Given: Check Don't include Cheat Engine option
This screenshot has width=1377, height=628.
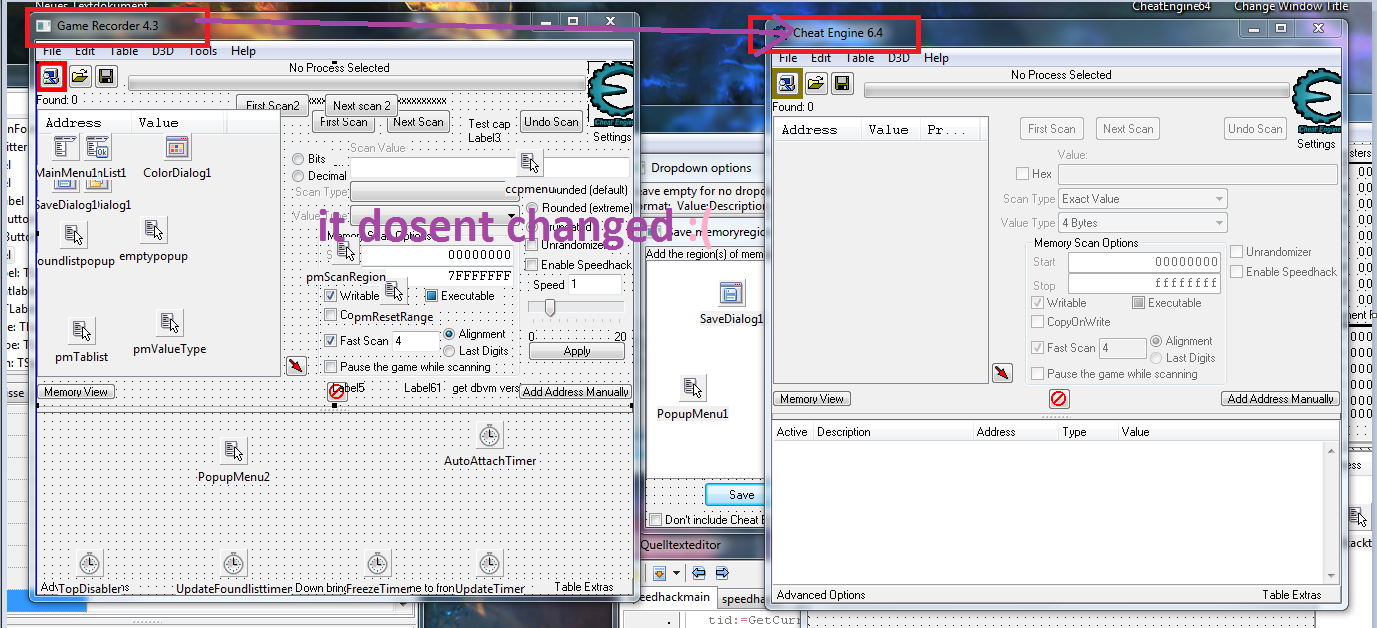Looking at the screenshot, I should [655, 520].
